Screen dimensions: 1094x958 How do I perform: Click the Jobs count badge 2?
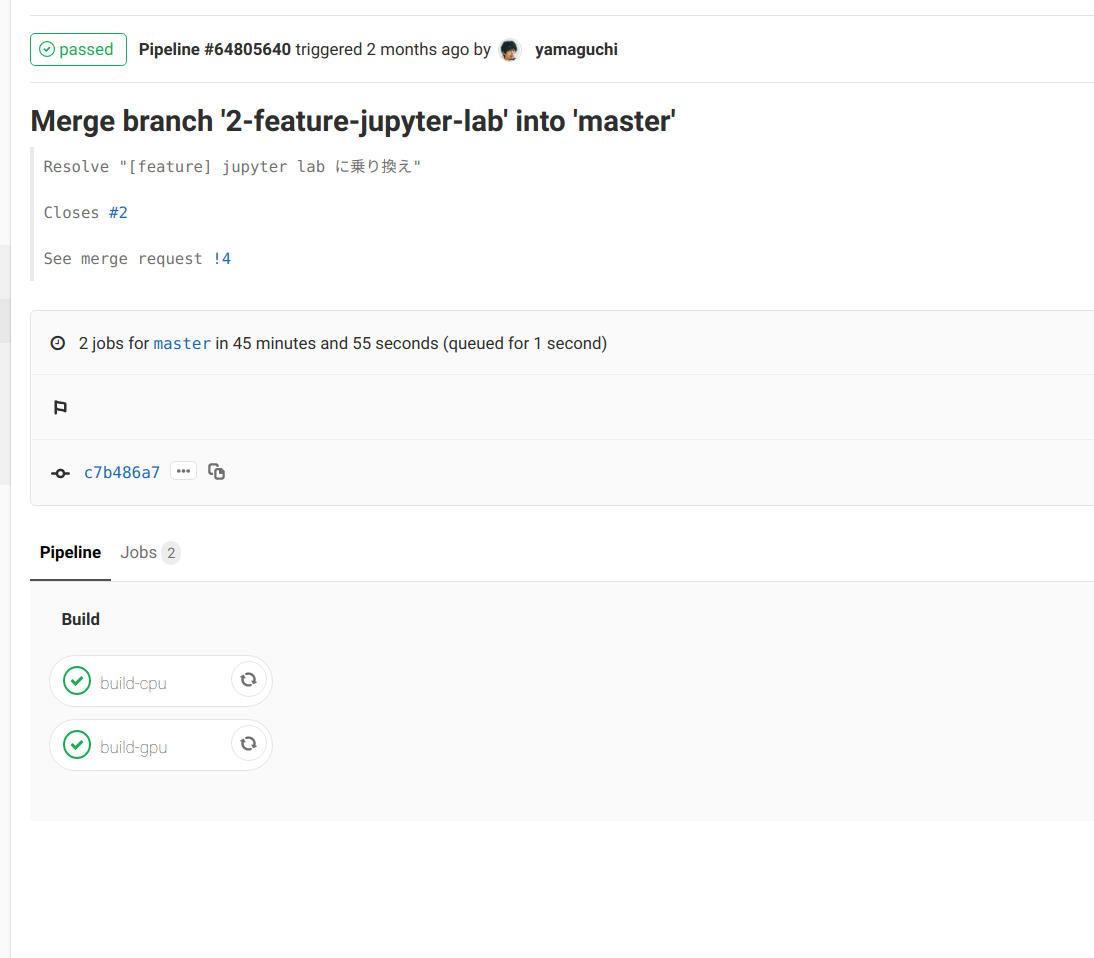click(x=171, y=553)
